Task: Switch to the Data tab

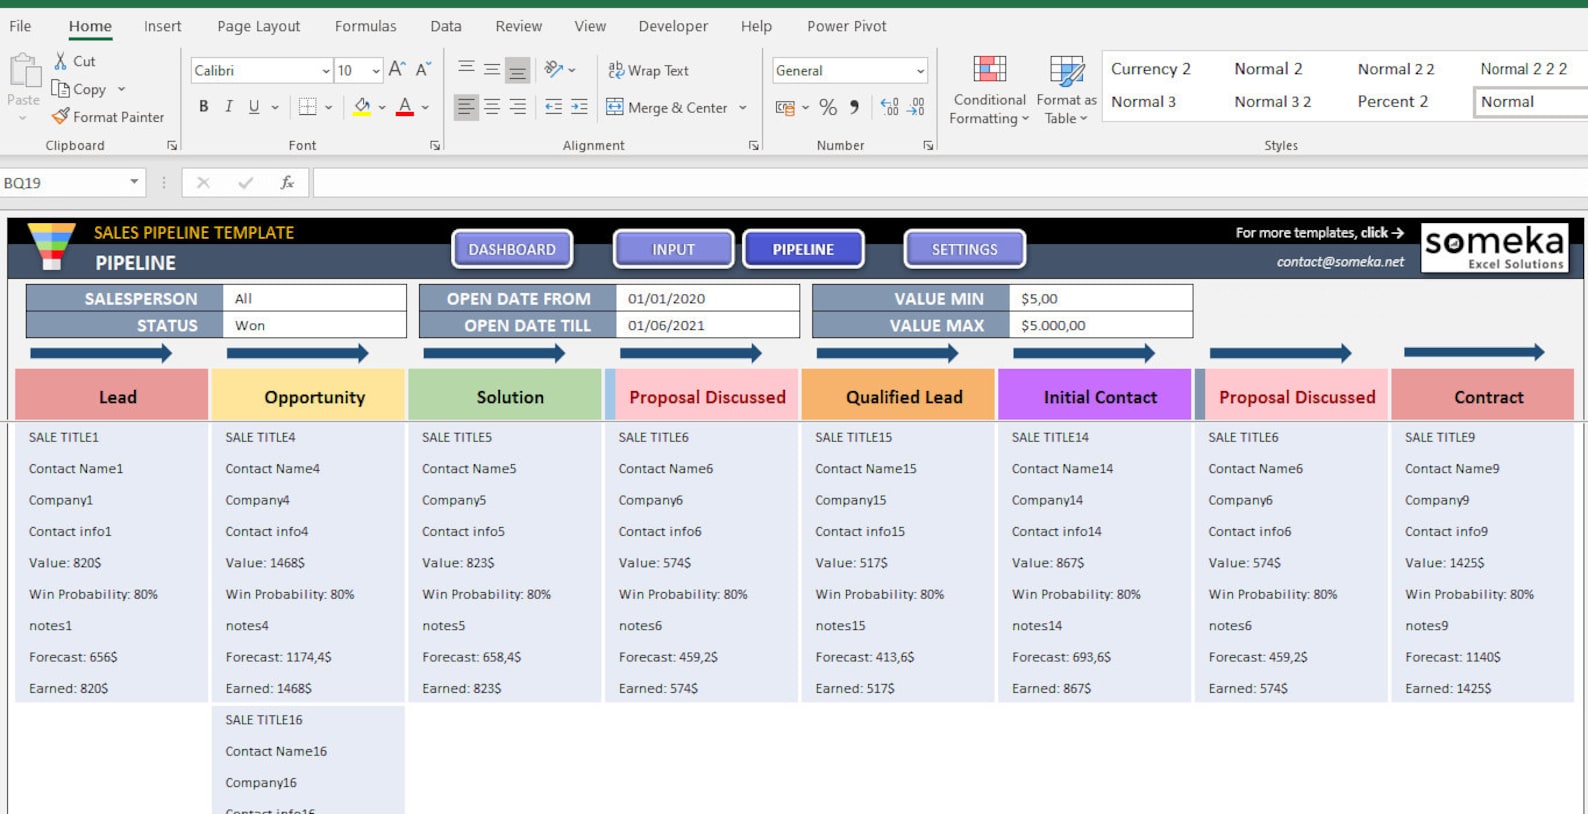Action: tap(446, 26)
